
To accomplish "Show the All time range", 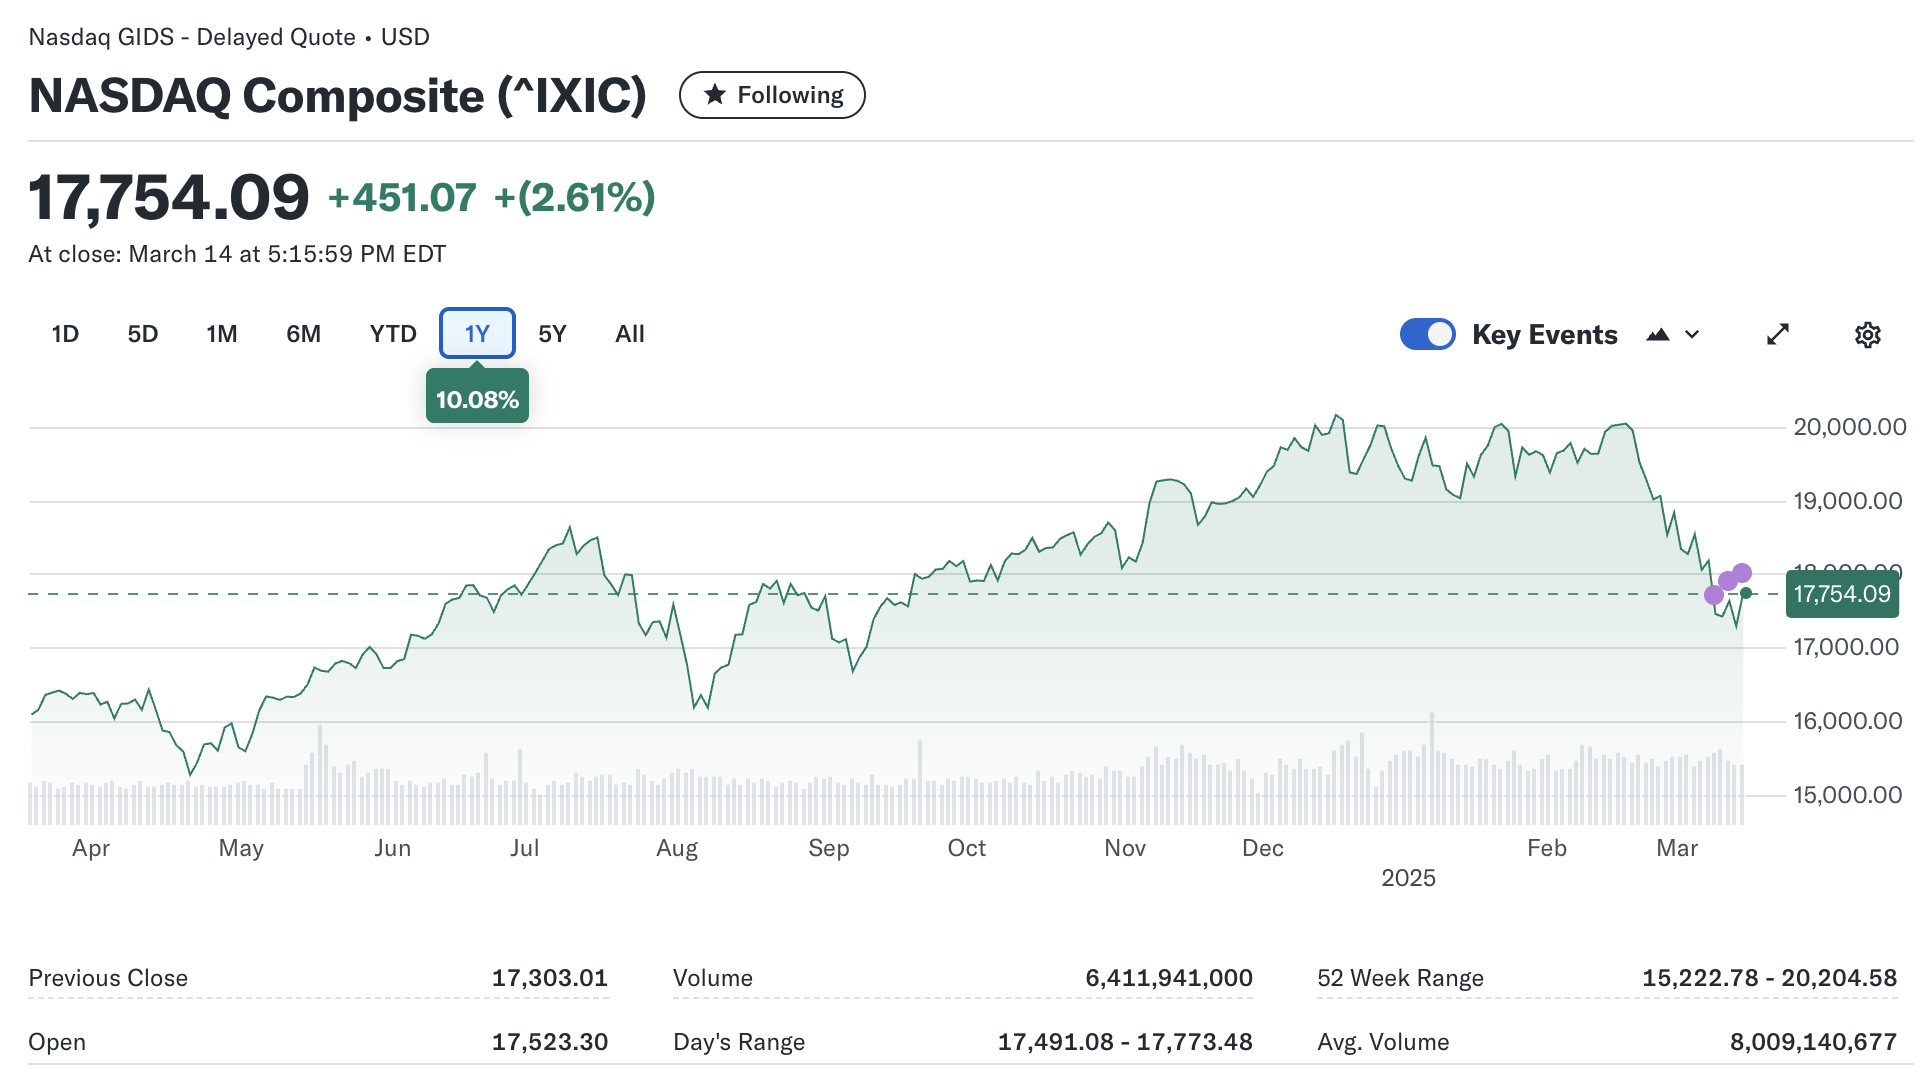I will pyautogui.click(x=630, y=334).
